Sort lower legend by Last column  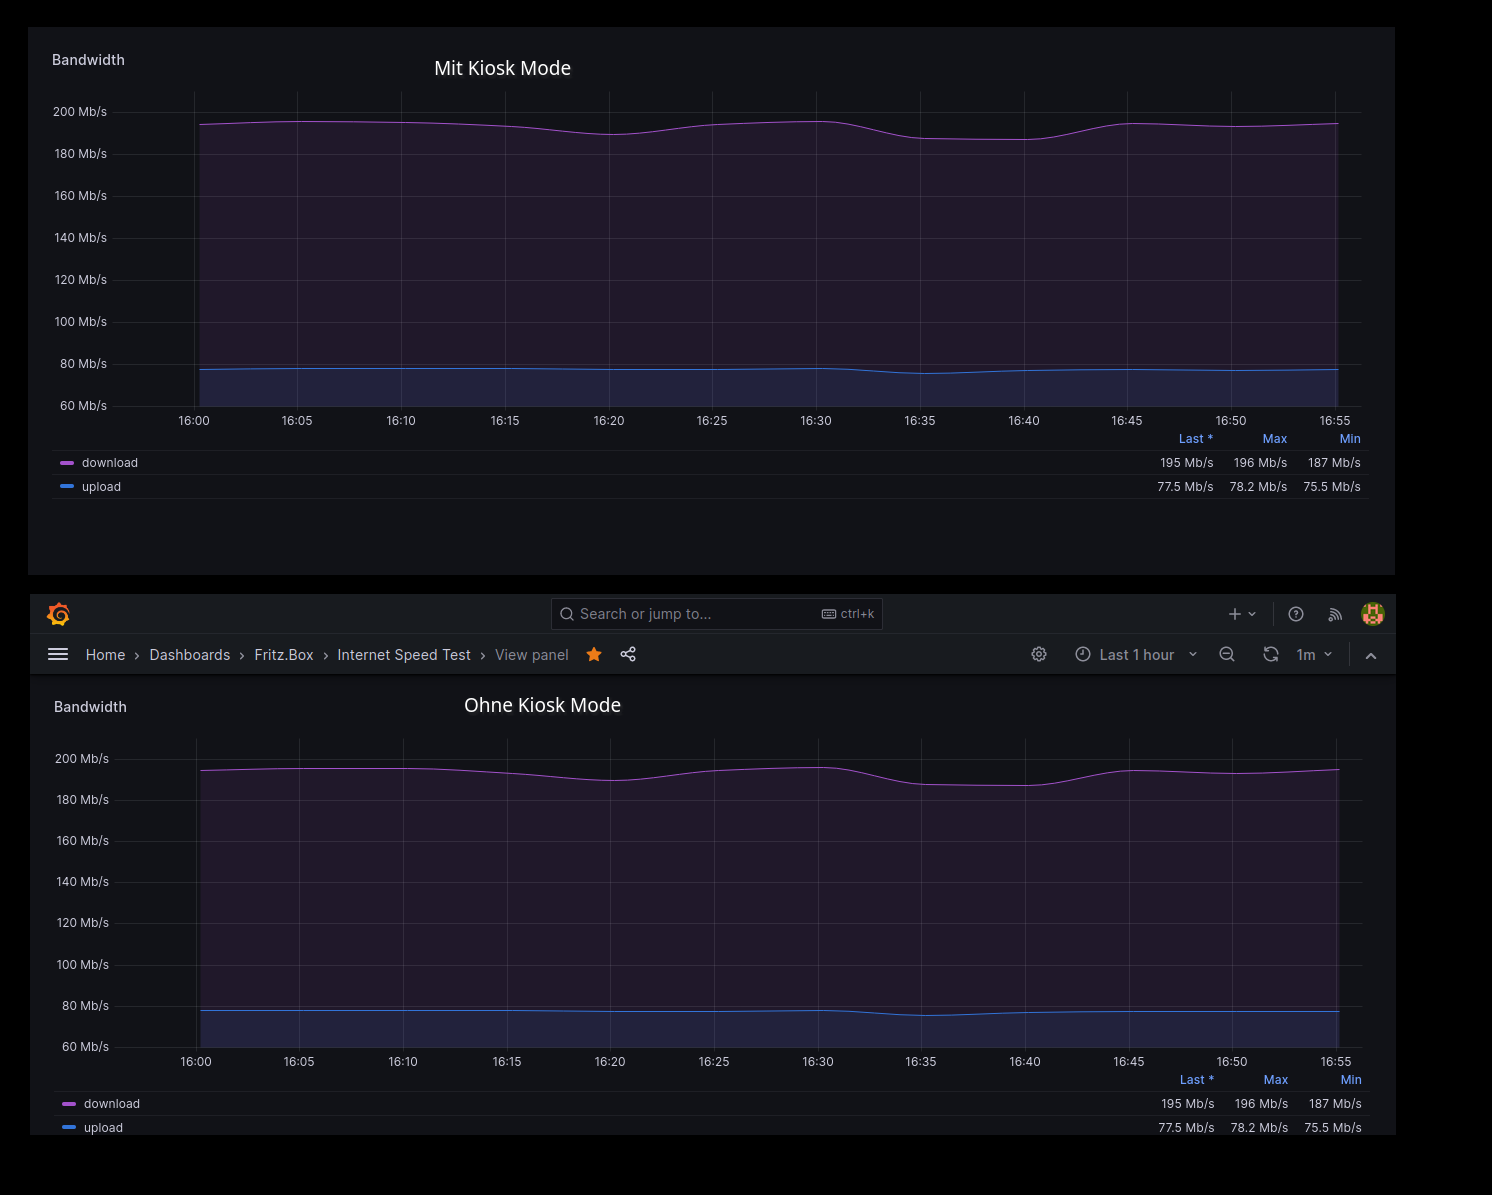click(x=1197, y=1080)
